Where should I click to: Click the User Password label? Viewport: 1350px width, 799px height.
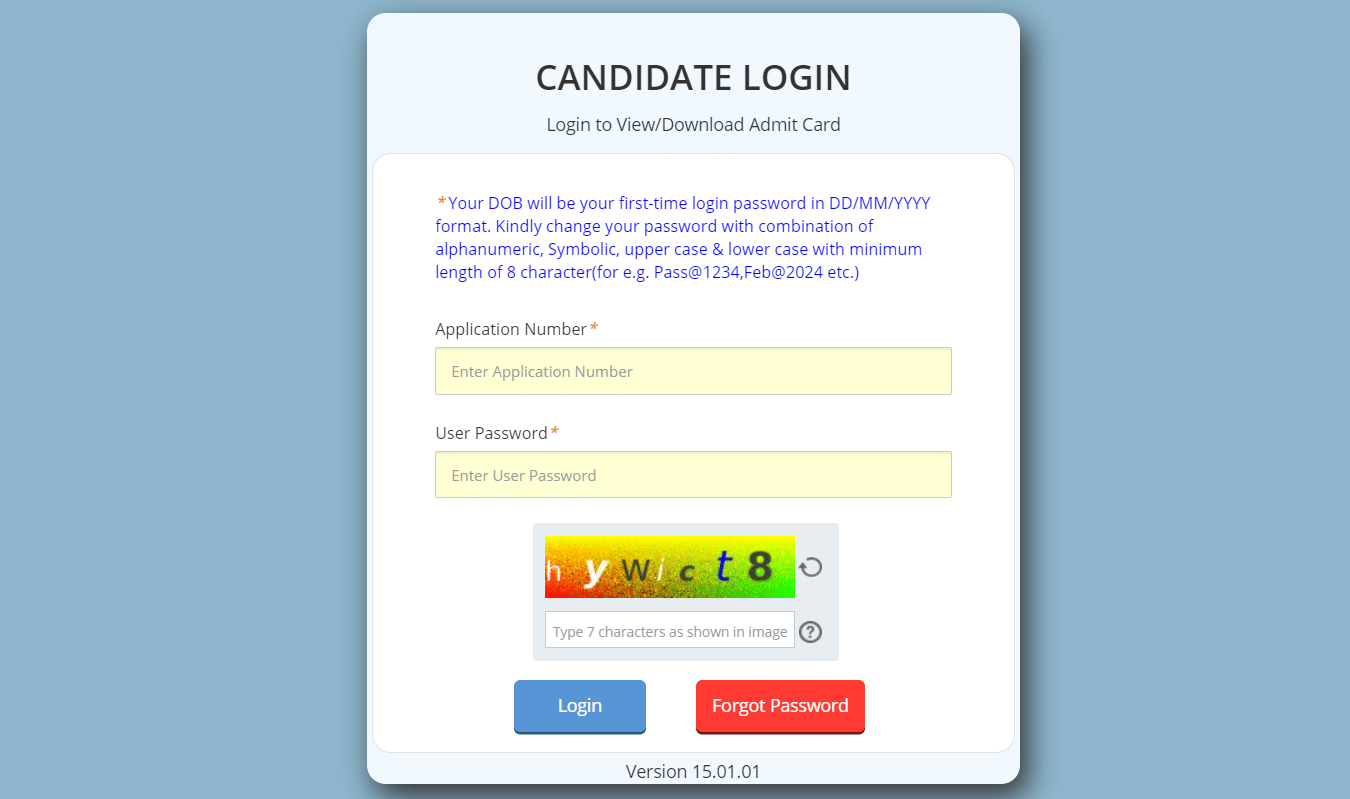(491, 433)
